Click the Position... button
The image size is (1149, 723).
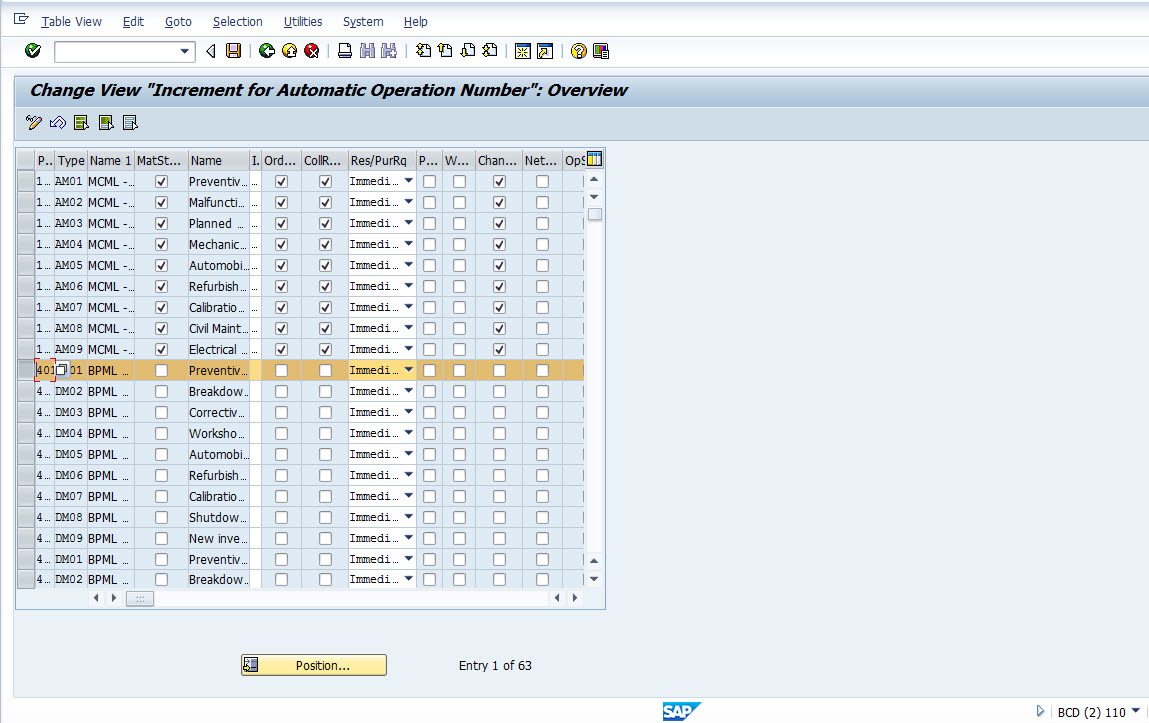click(x=313, y=665)
